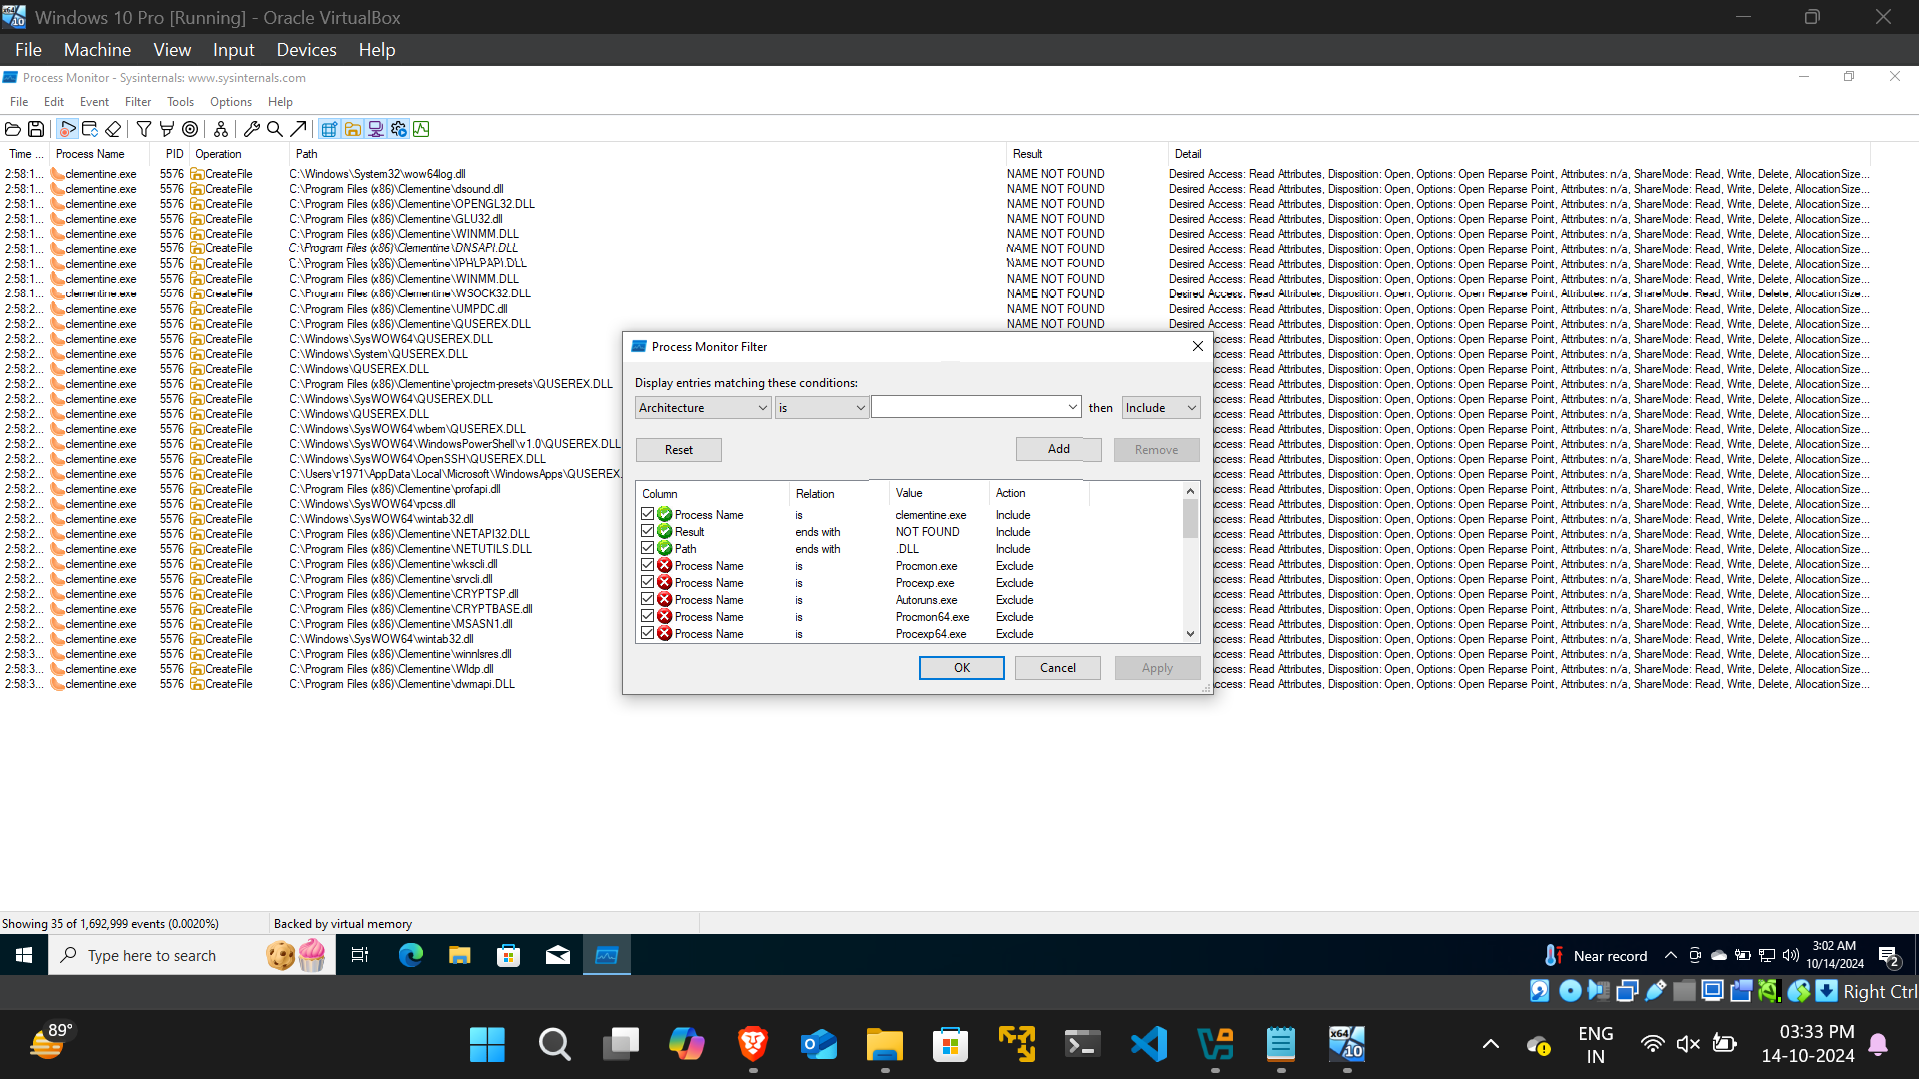Toggle Show Network Activity icon
The height and width of the screenshot is (1079, 1919).
tap(376, 129)
